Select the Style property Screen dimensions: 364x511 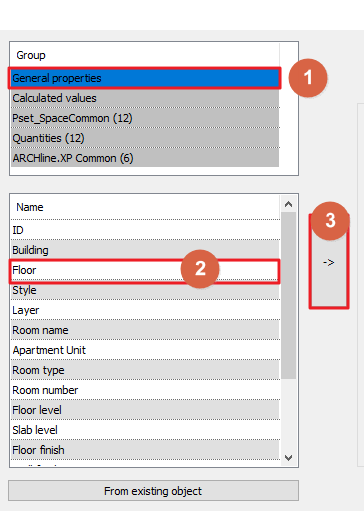click(x=145, y=290)
